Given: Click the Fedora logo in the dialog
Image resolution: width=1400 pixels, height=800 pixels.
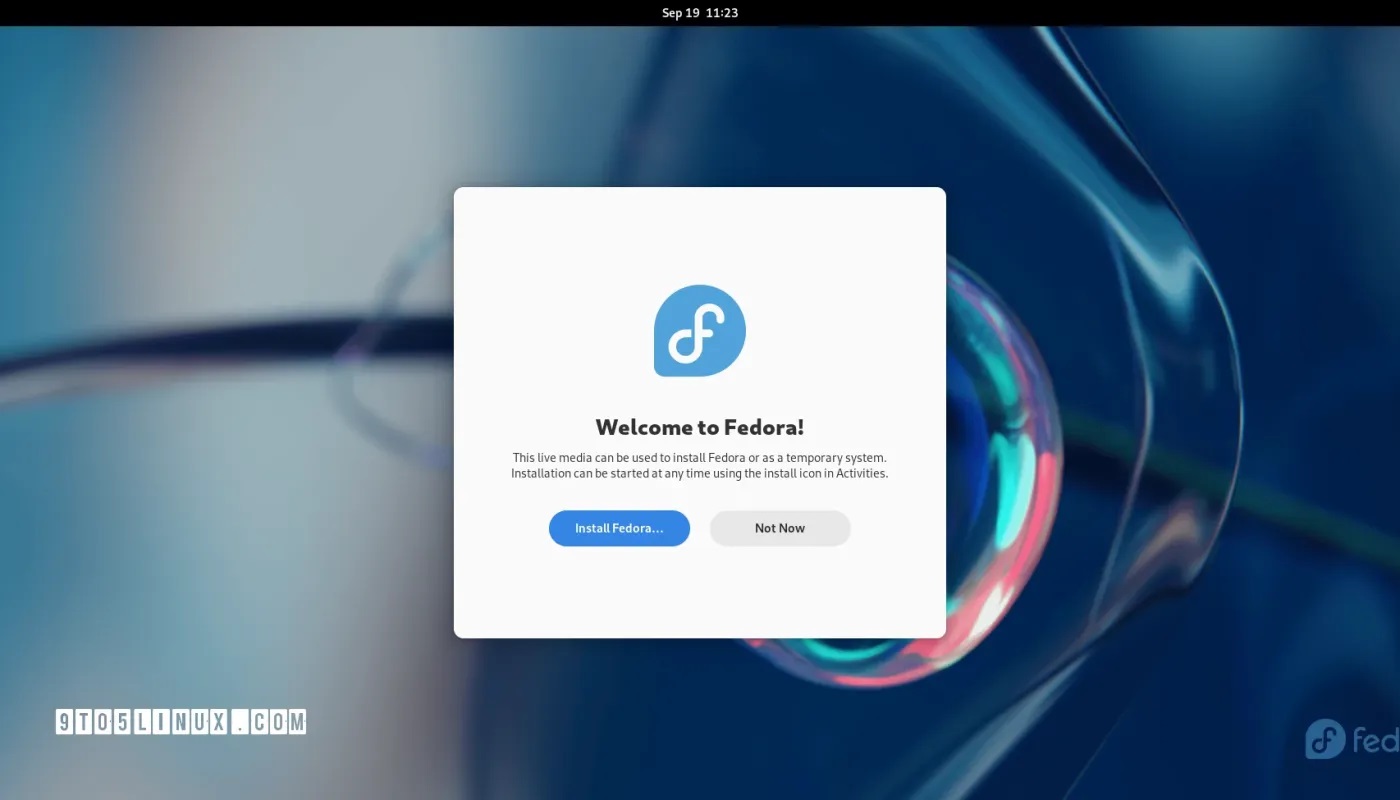Looking at the screenshot, I should 700,331.
